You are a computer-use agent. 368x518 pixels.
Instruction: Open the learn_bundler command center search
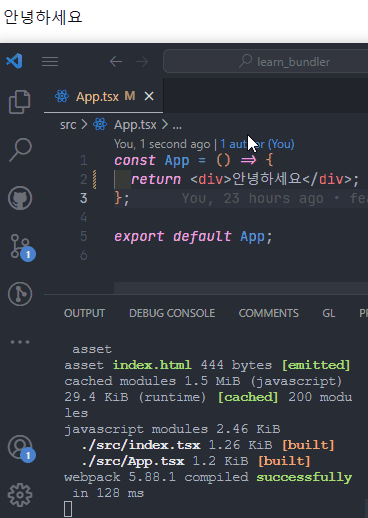point(266,61)
